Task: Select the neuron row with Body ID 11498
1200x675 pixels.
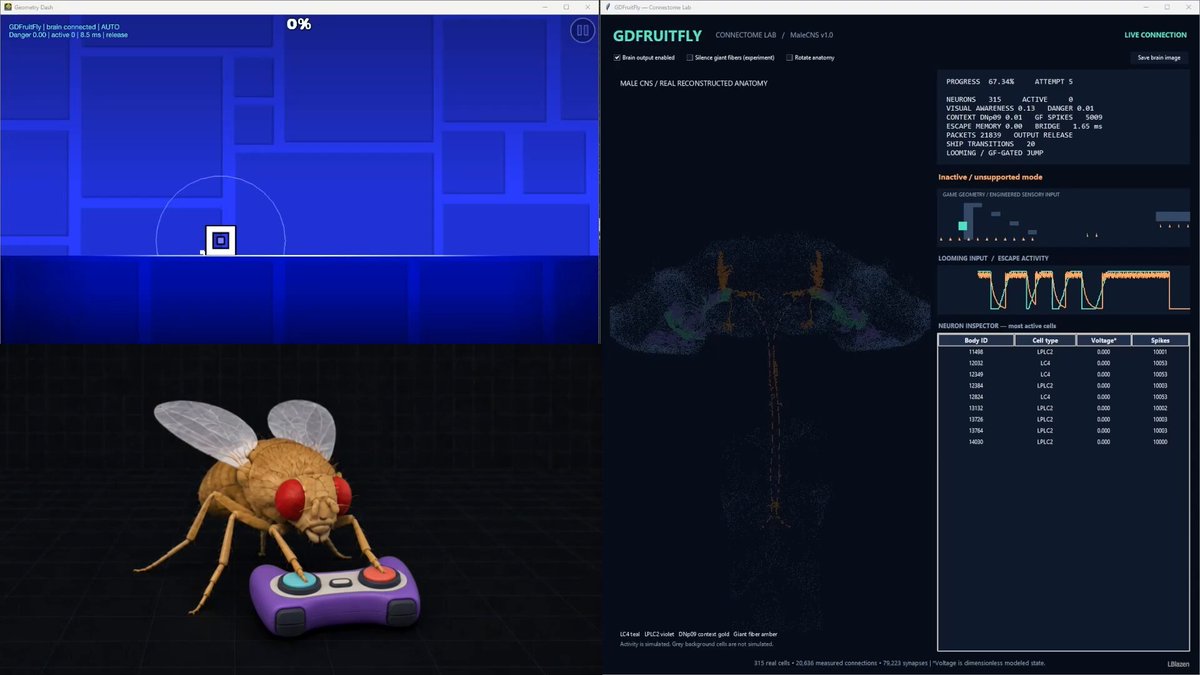Action: [1063, 352]
